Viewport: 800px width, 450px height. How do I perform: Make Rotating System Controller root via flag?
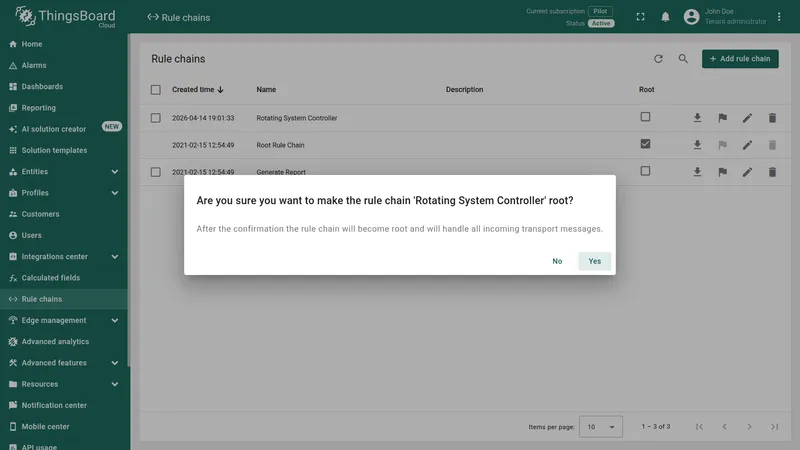(722, 118)
